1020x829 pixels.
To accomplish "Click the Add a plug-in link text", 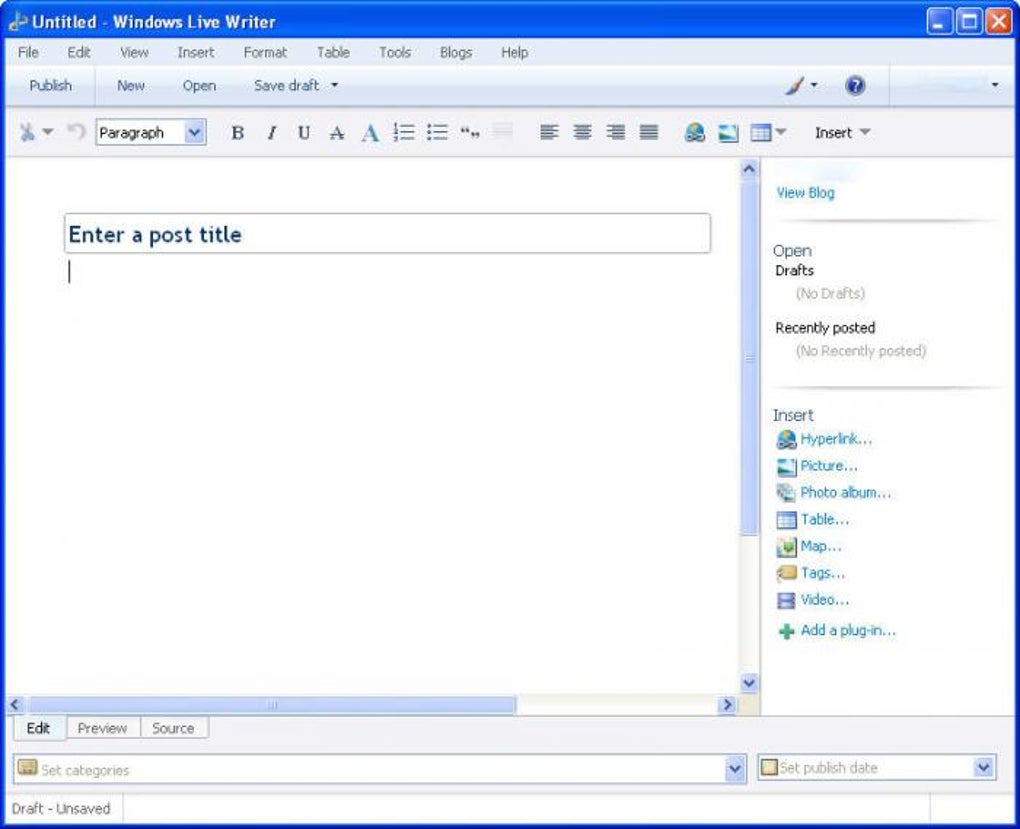I will pos(848,630).
